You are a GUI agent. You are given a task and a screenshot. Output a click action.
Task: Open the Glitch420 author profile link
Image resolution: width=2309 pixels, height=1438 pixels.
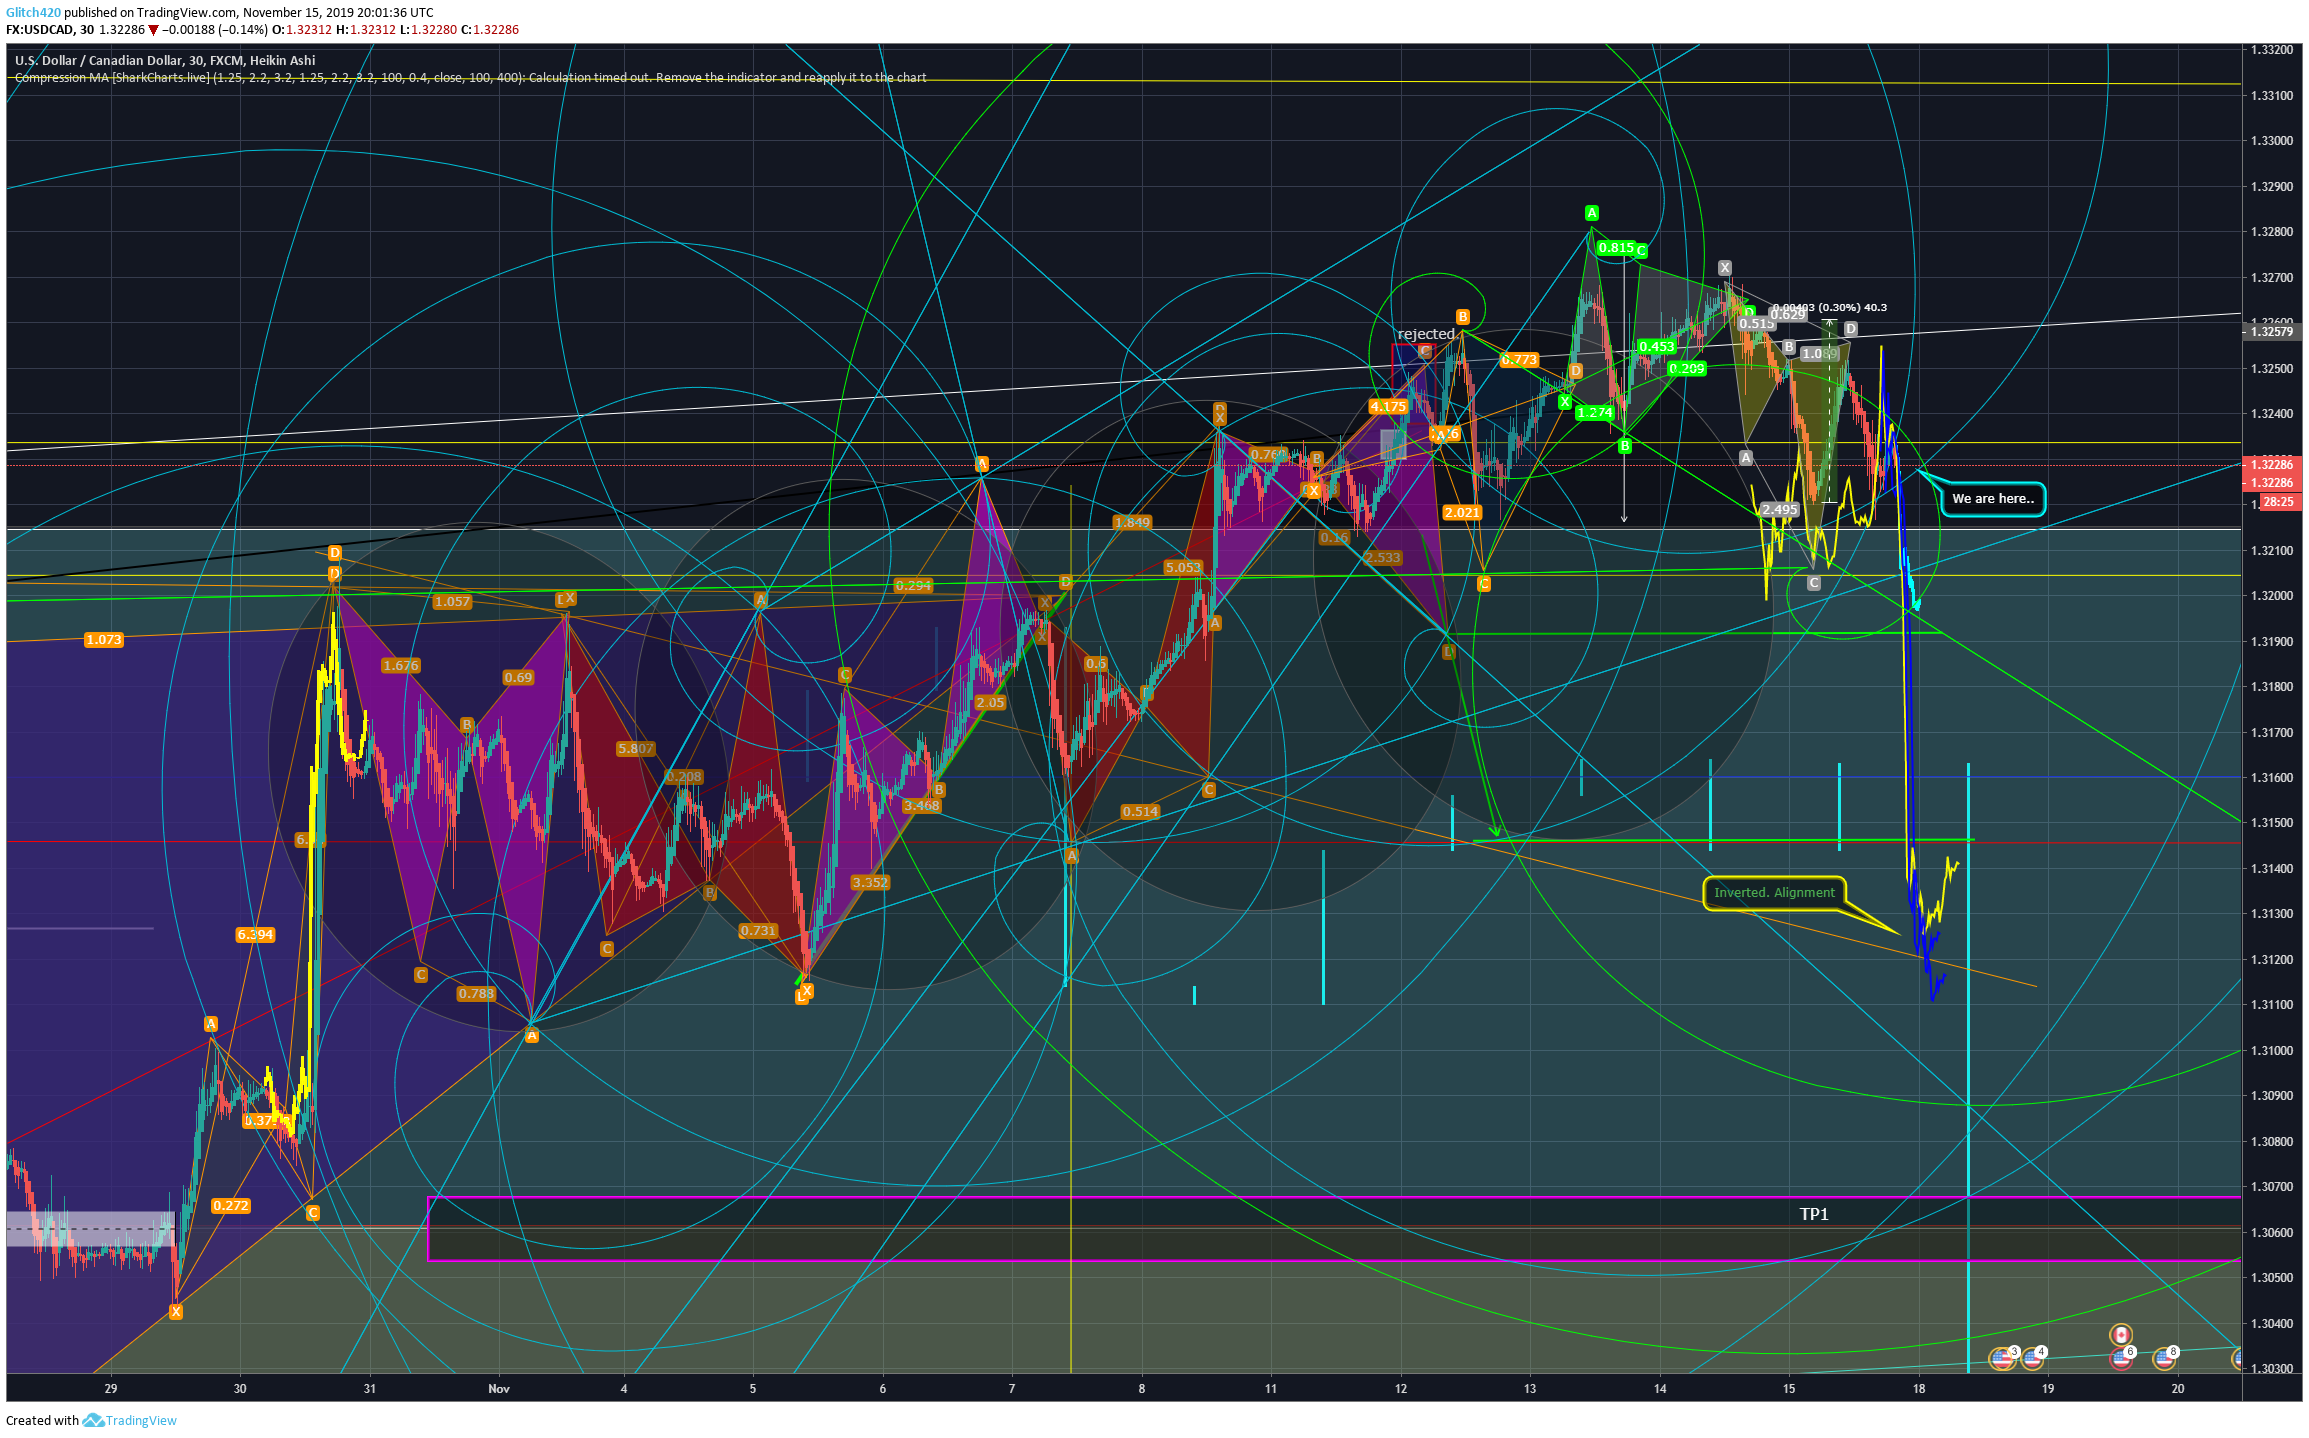coord(34,13)
